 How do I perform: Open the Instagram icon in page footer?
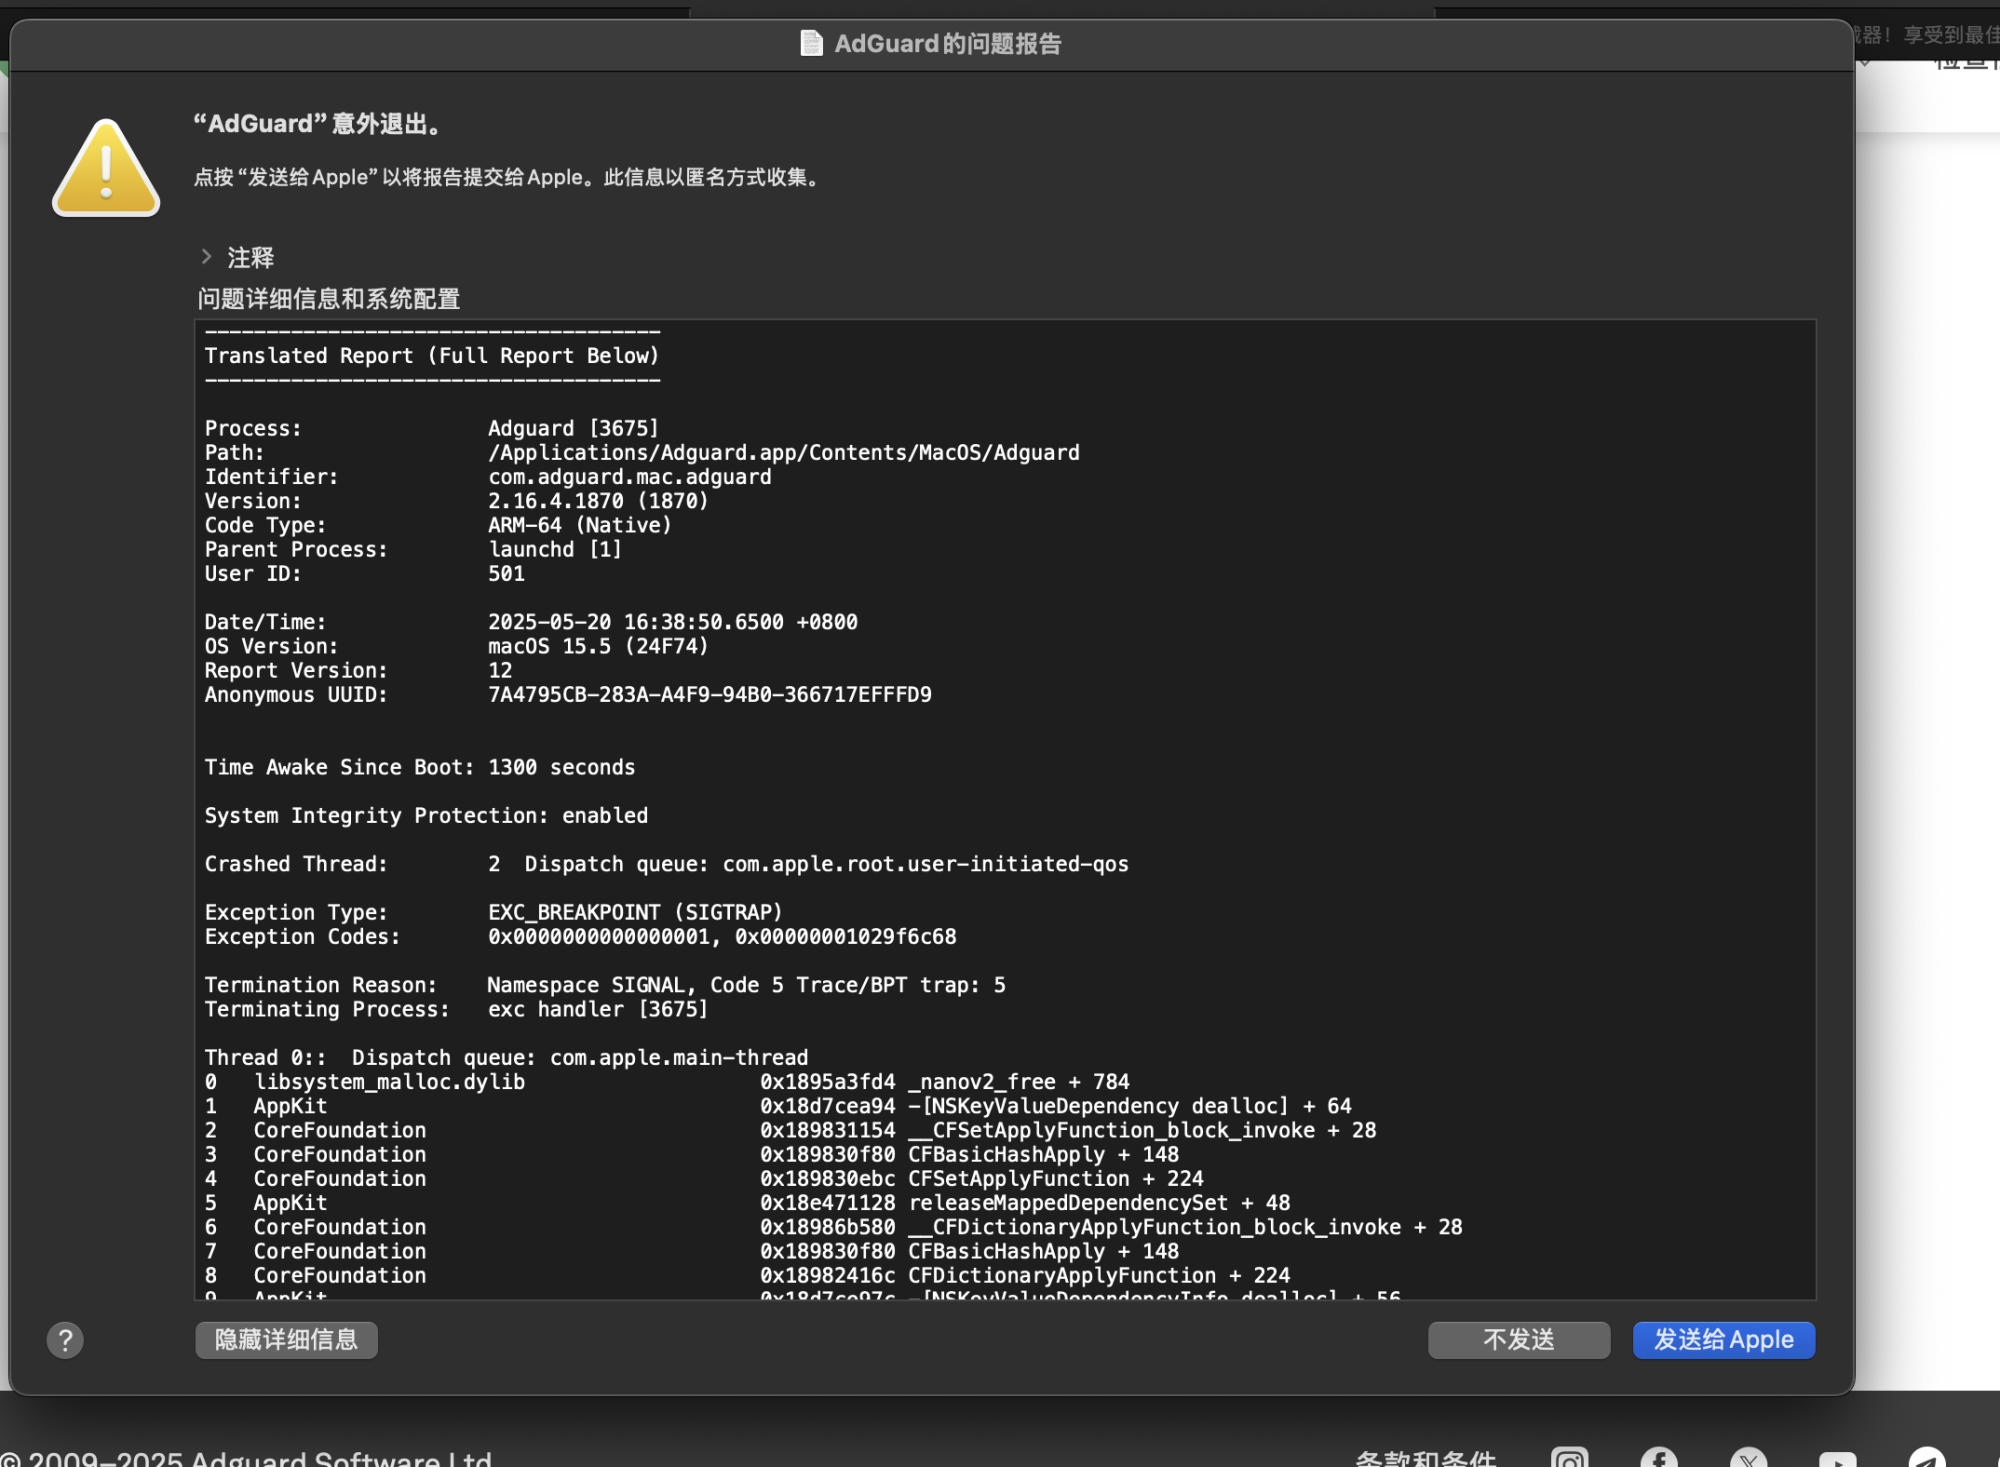click(x=1569, y=1459)
